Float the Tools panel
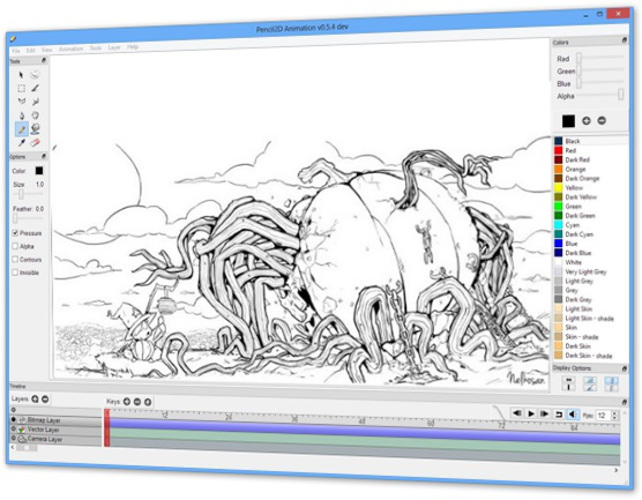Image resolution: width=642 pixels, height=500 pixels. click(44, 61)
